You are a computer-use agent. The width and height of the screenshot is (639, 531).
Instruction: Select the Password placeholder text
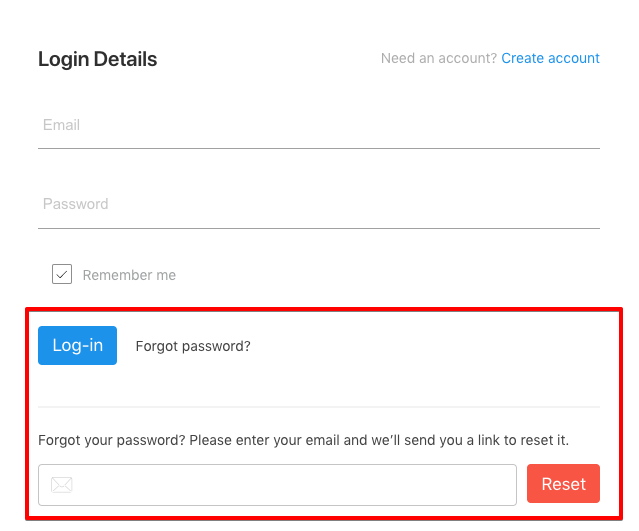click(x=75, y=204)
